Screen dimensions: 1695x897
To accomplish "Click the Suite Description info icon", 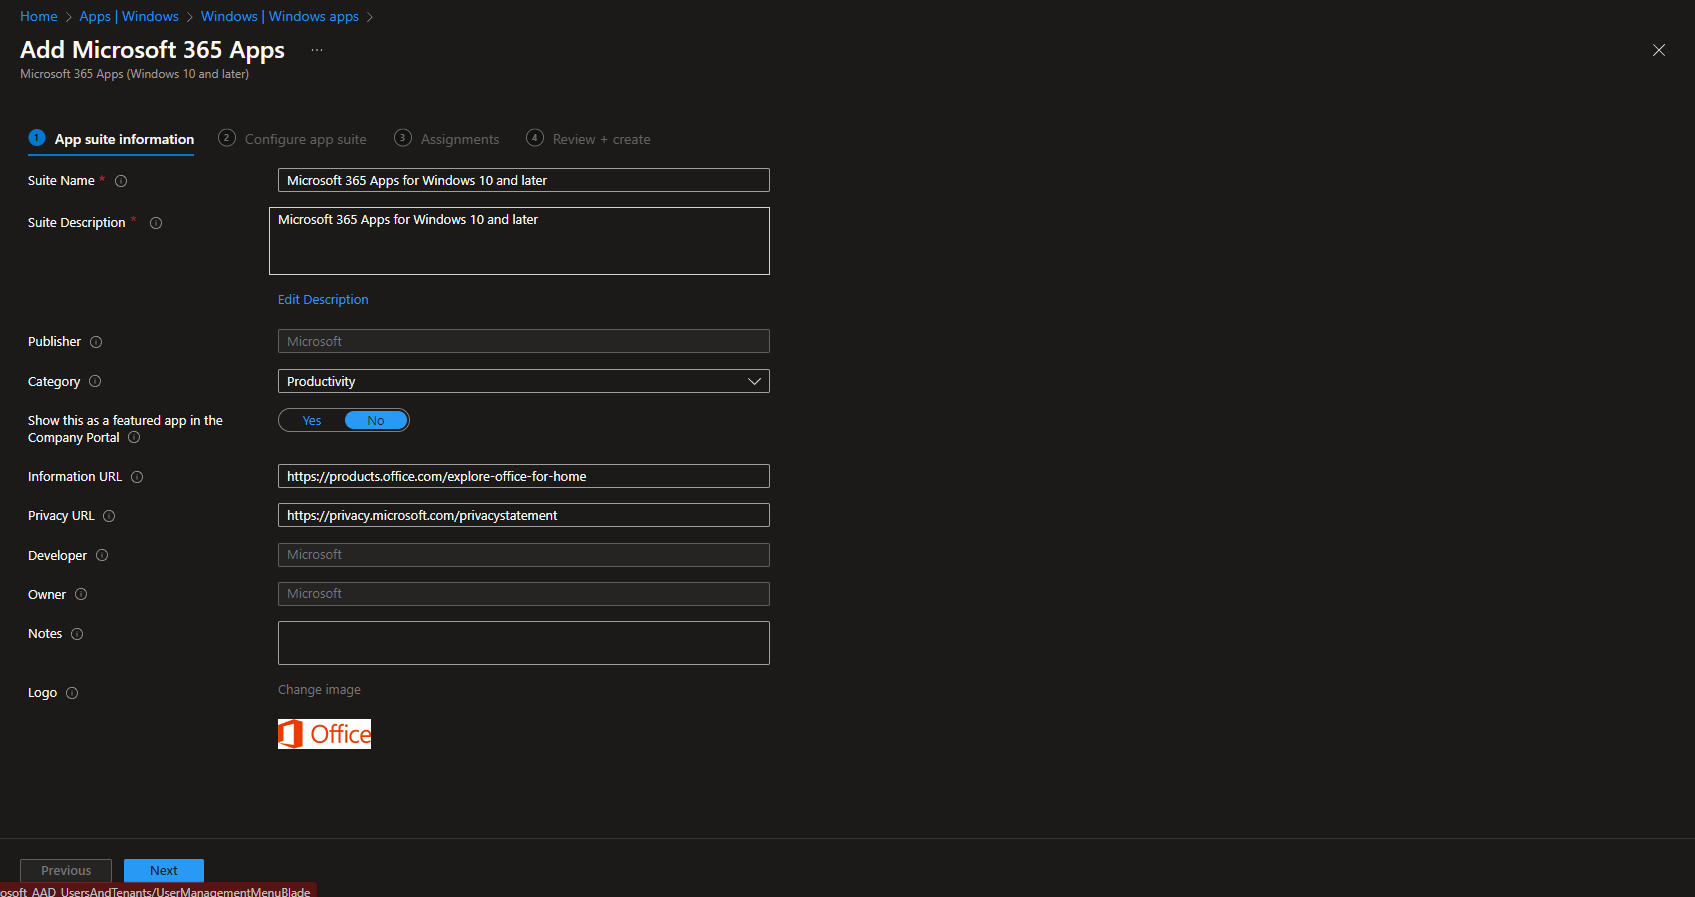I will coord(156,223).
